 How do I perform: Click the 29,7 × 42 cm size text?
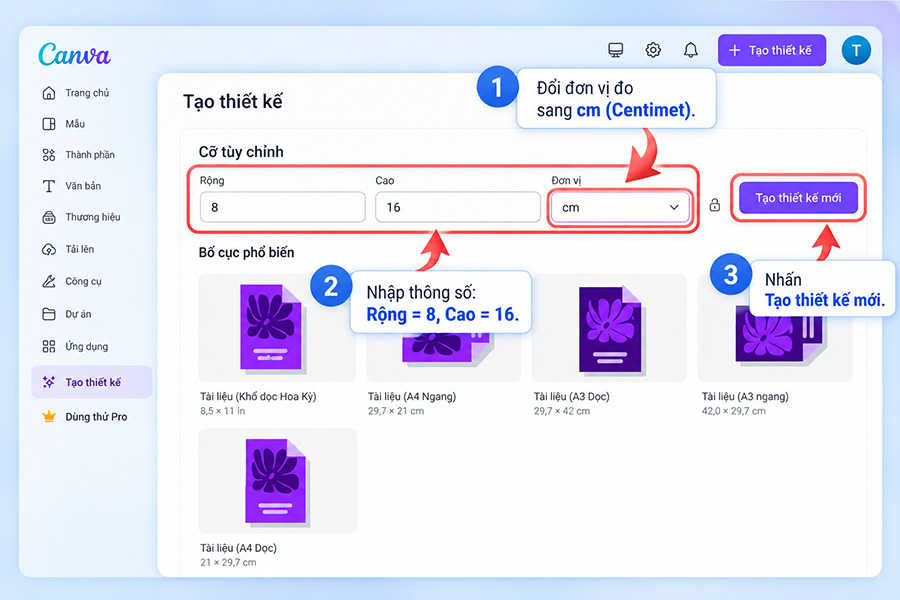click(562, 411)
